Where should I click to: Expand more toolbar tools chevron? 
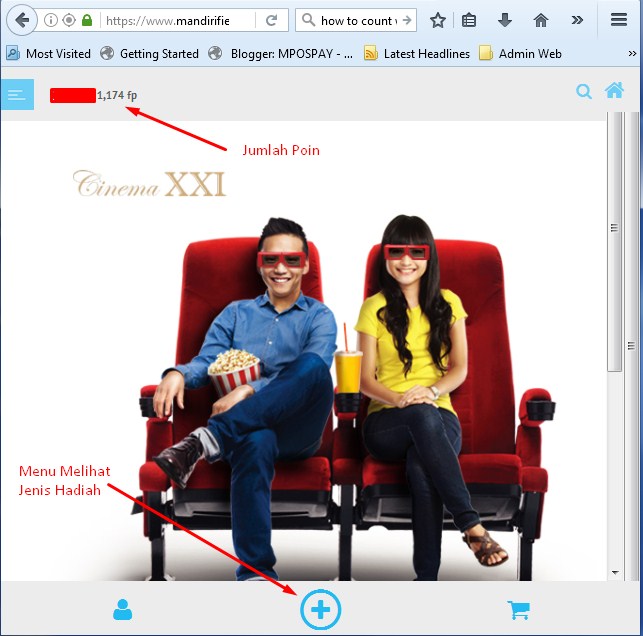[577, 20]
